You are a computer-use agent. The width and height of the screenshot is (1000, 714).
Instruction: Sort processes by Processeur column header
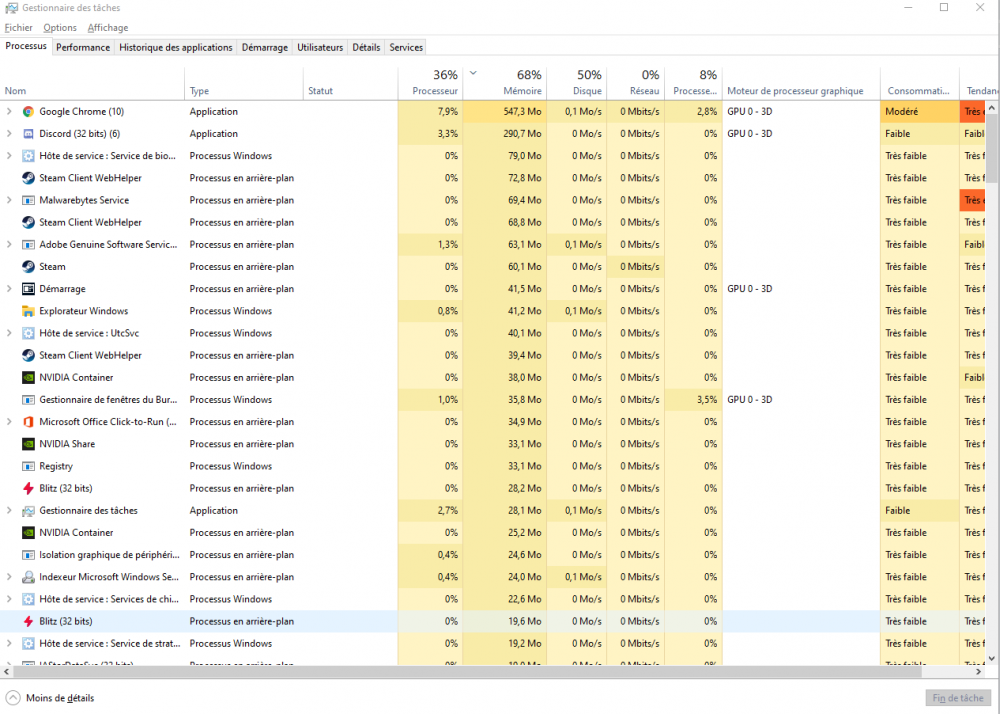[x=435, y=91]
